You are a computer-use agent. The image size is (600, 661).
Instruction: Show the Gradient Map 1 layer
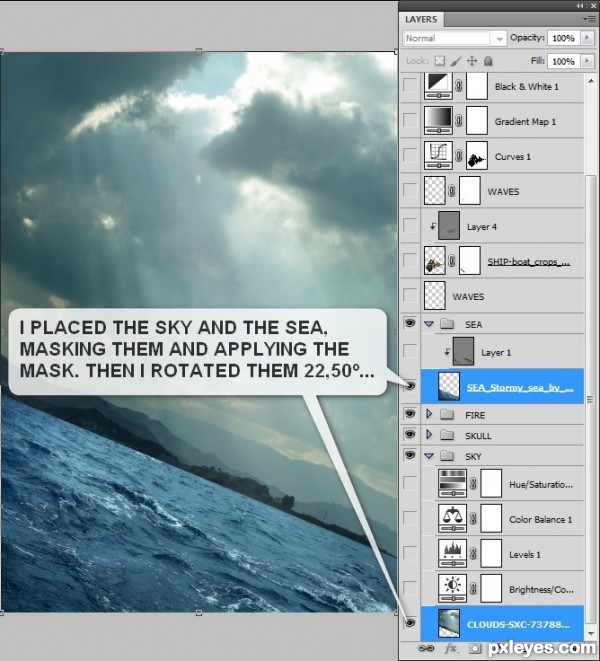point(410,121)
